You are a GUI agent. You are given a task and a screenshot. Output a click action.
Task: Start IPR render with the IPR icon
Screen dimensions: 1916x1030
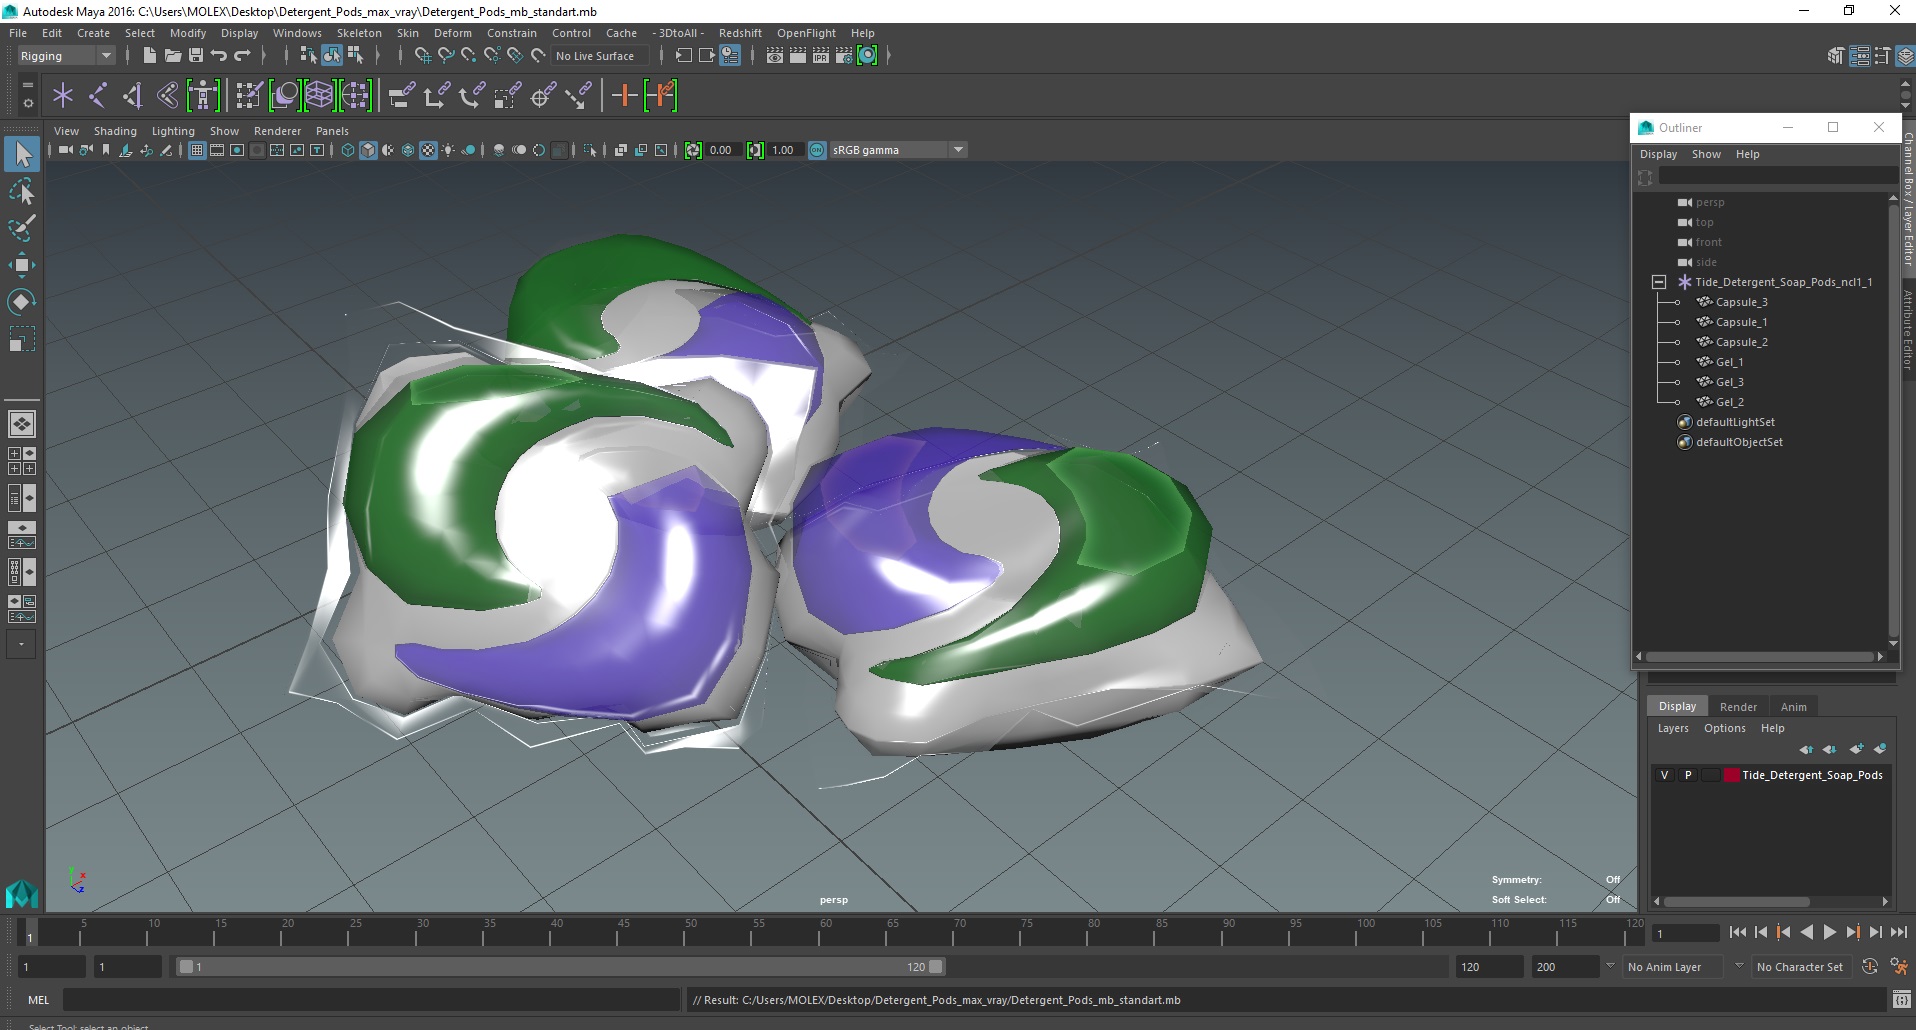821,56
